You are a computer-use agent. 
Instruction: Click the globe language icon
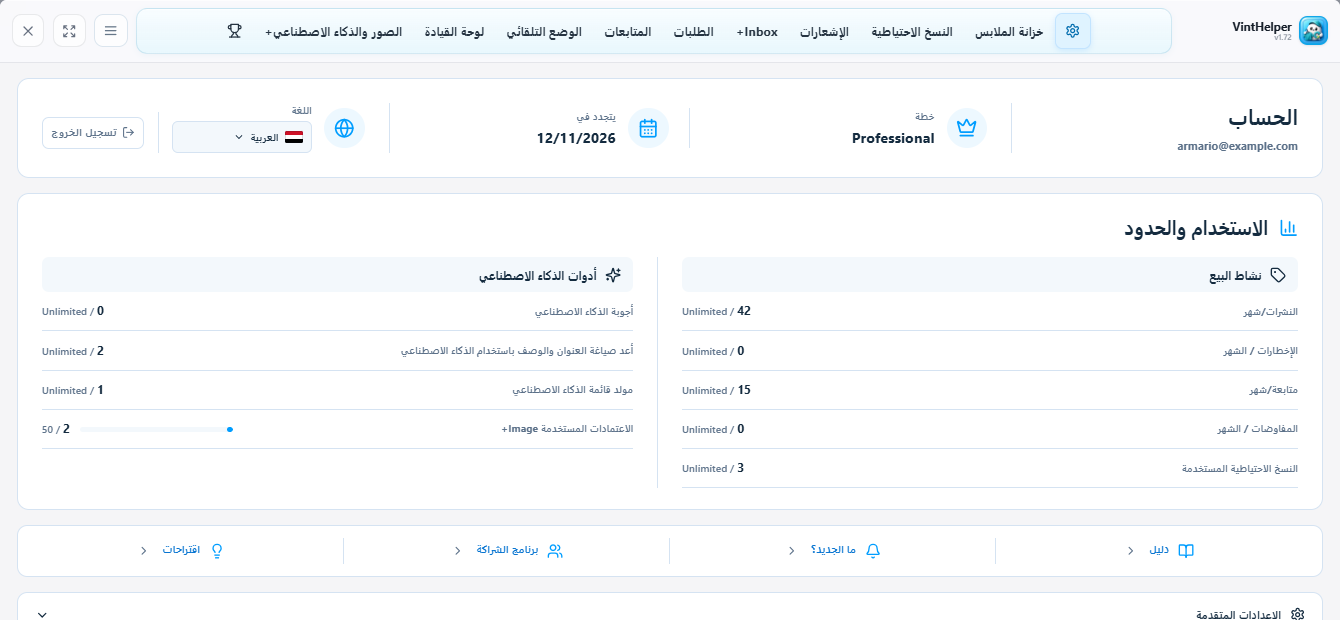coord(344,128)
